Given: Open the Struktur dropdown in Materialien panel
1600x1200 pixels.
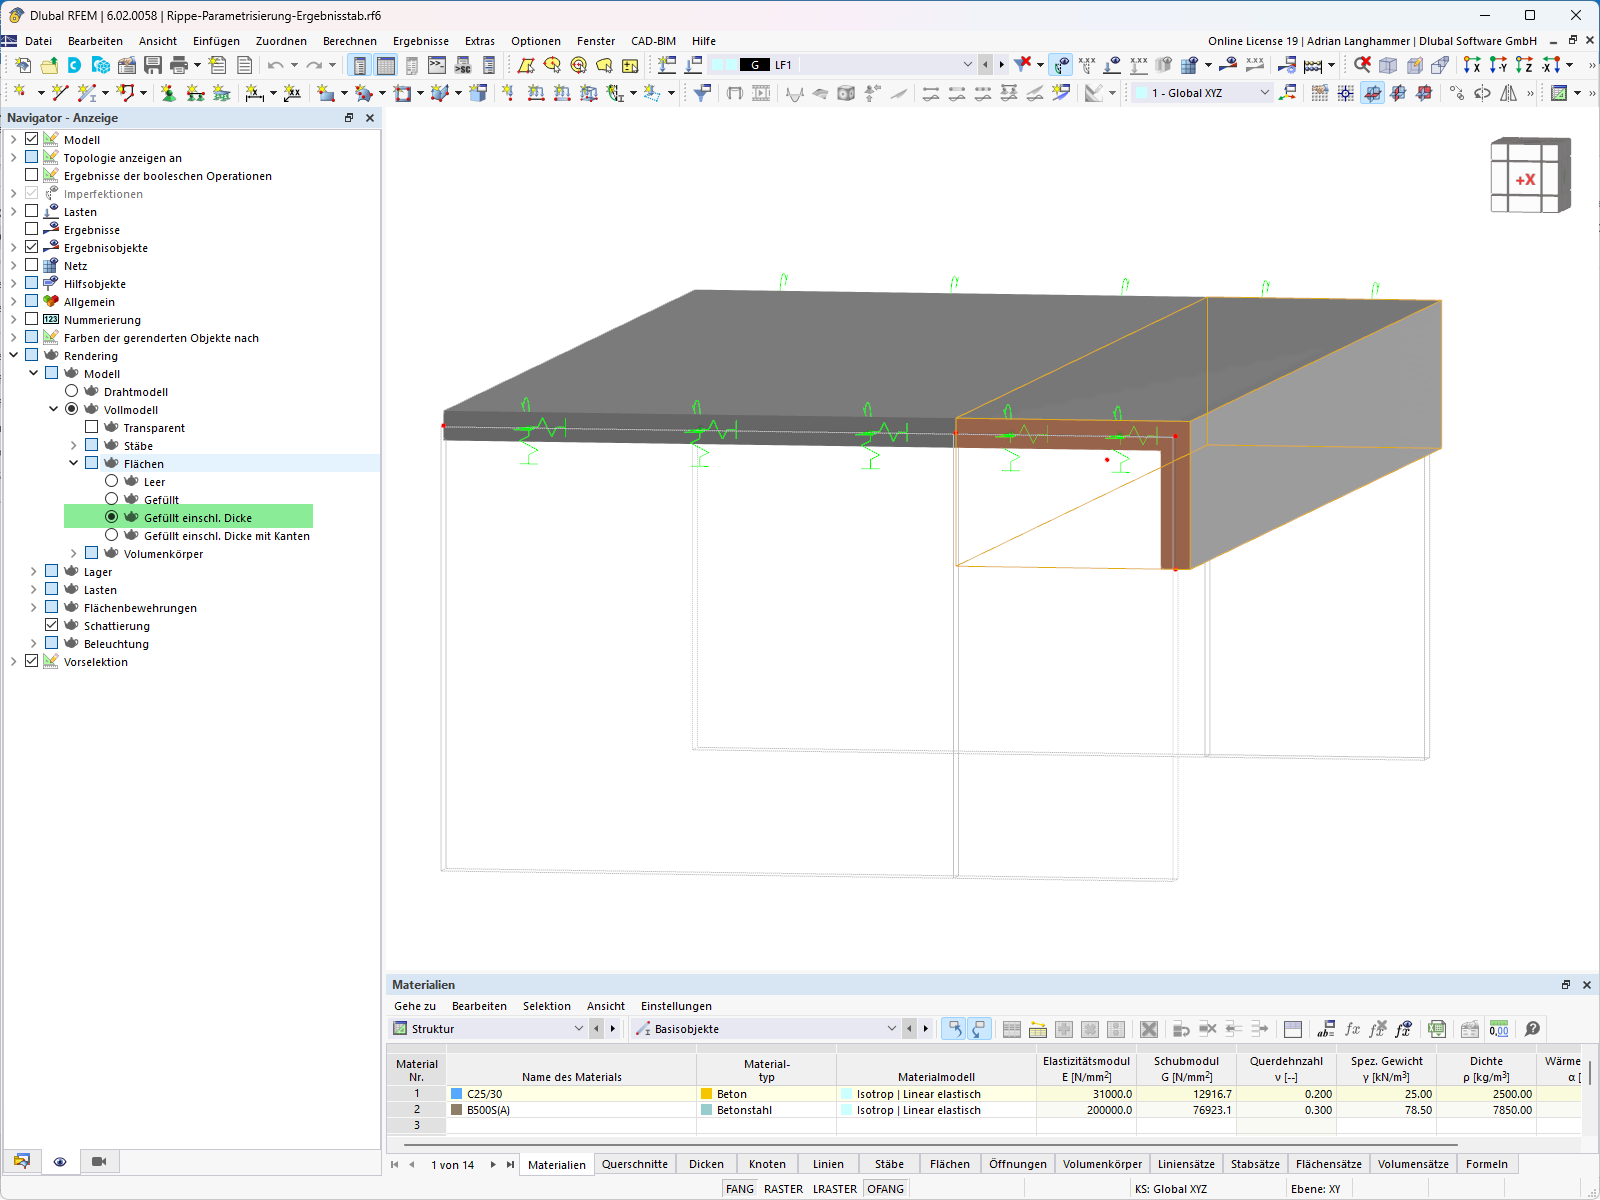Looking at the screenshot, I should click(578, 1029).
